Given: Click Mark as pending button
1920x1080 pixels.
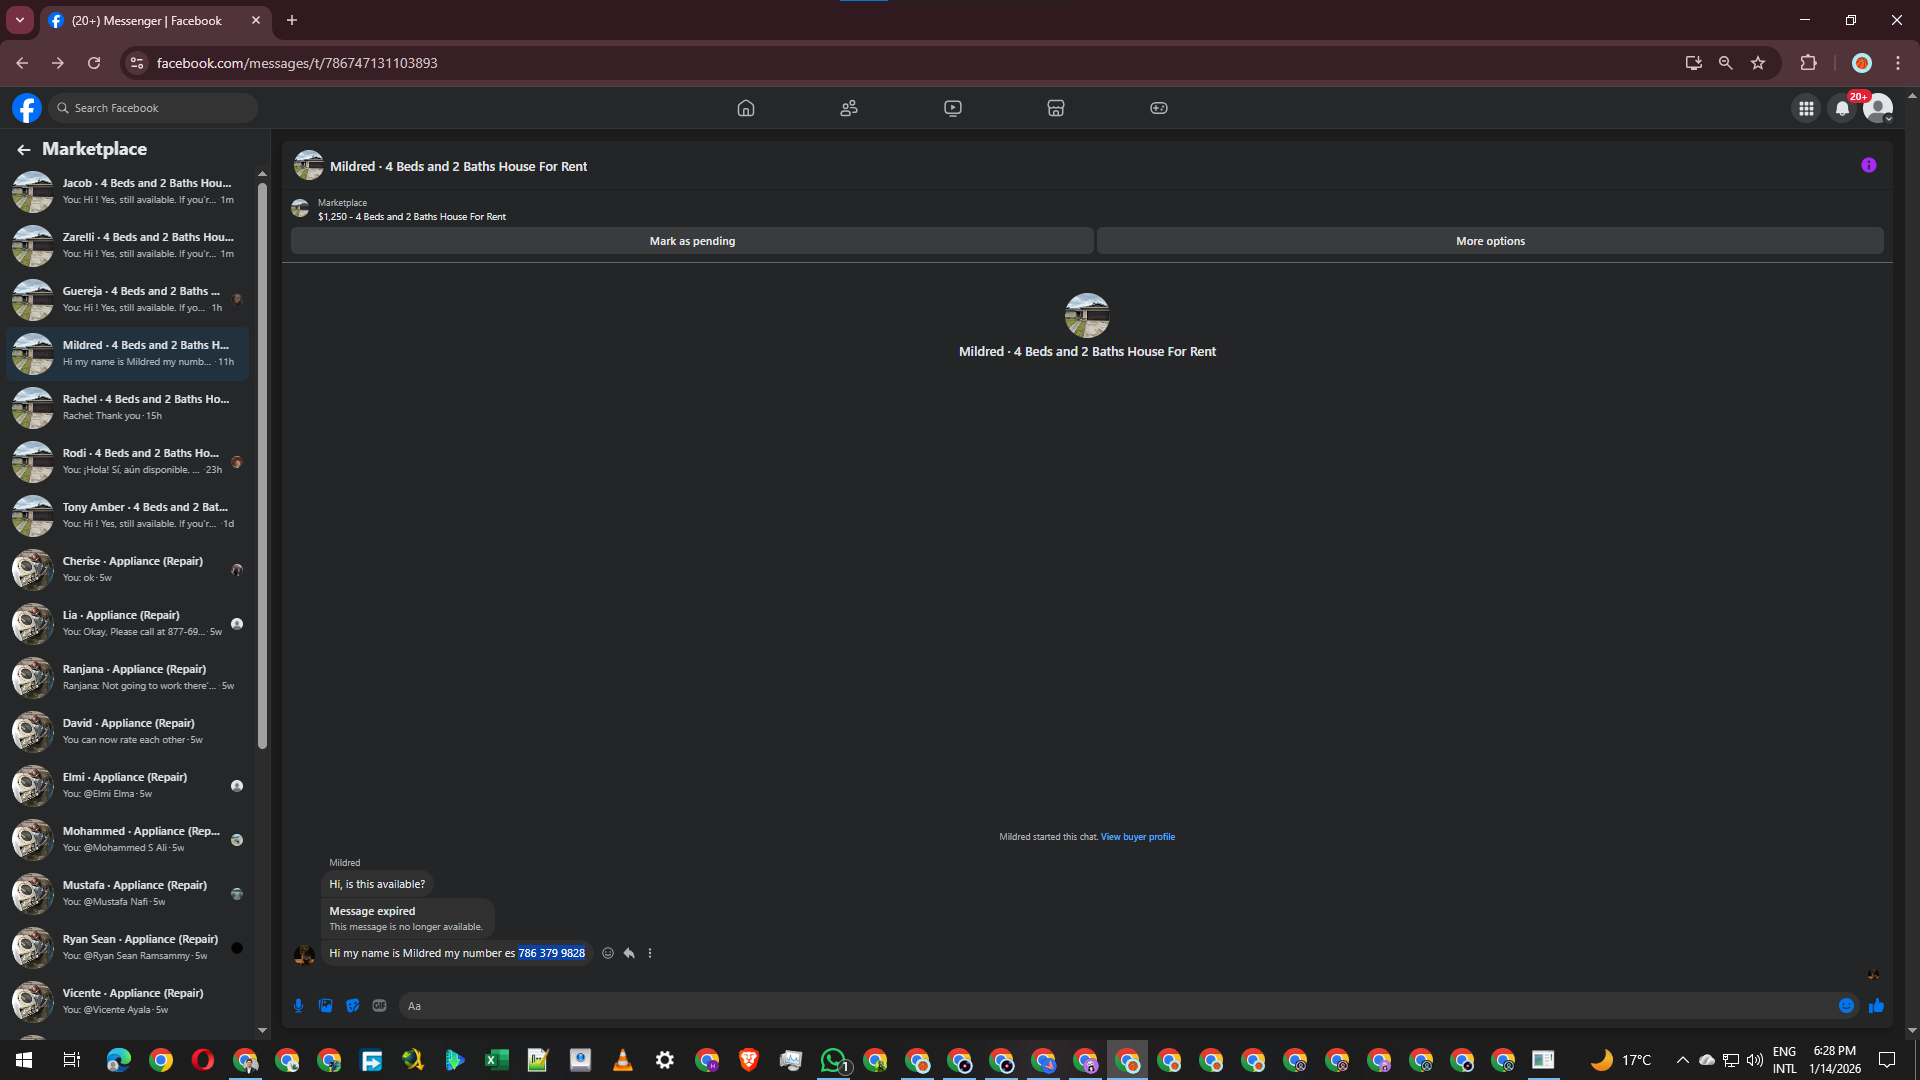Looking at the screenshot, I should (x=692, y=241).
